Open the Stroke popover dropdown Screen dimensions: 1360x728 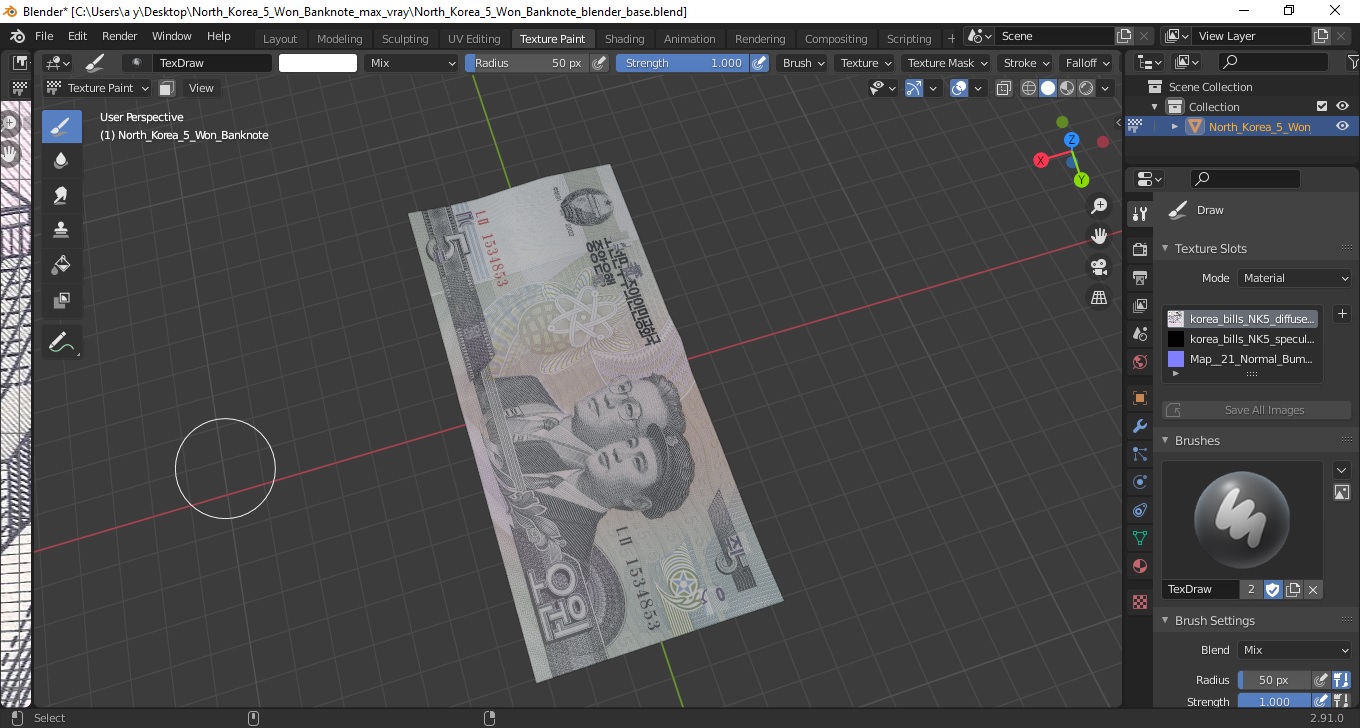point(1026,63)
